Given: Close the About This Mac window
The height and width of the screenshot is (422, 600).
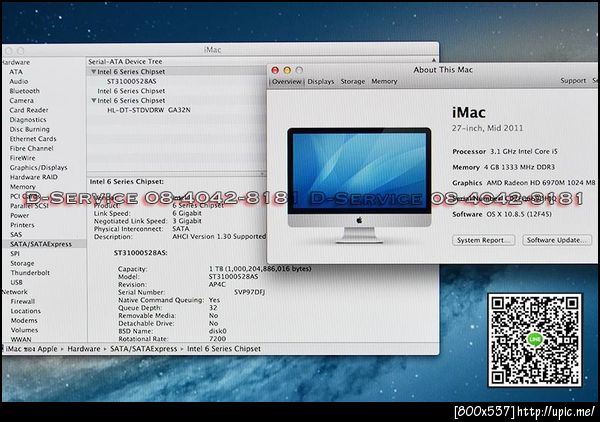Looking at the screenshot, I should (x=275, y=70).
